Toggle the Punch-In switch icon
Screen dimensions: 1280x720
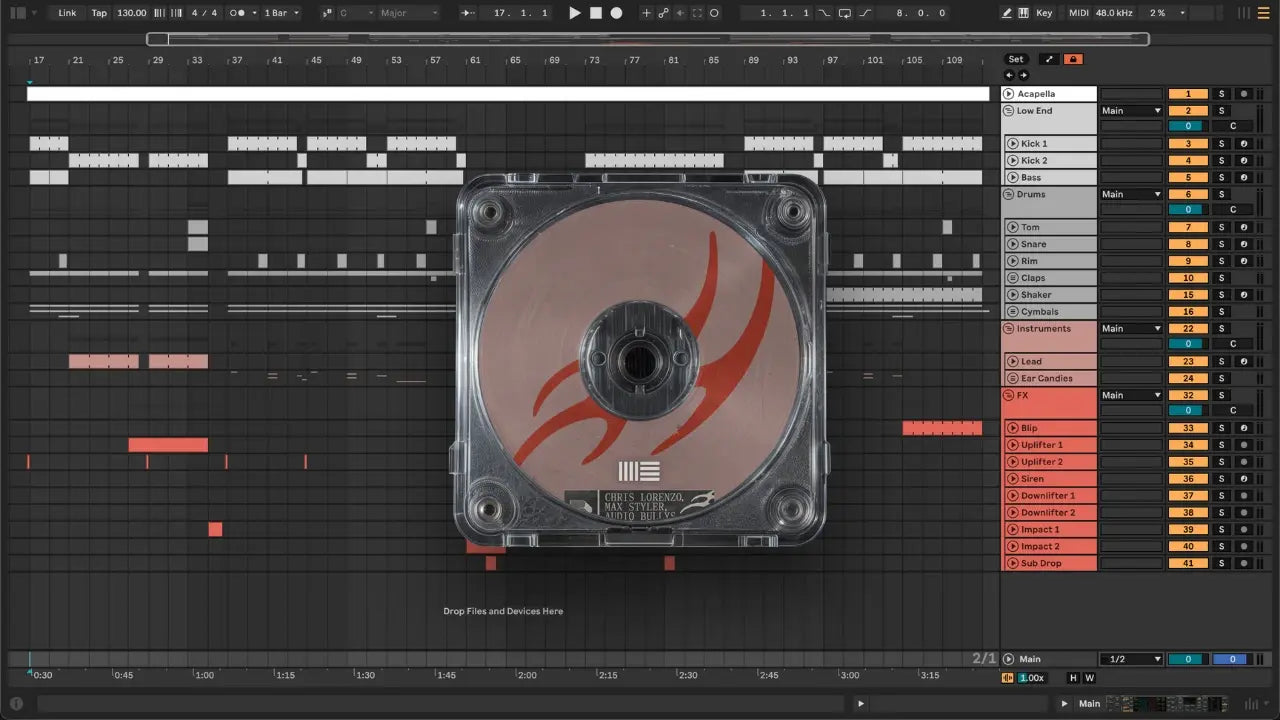pos(823,13)
